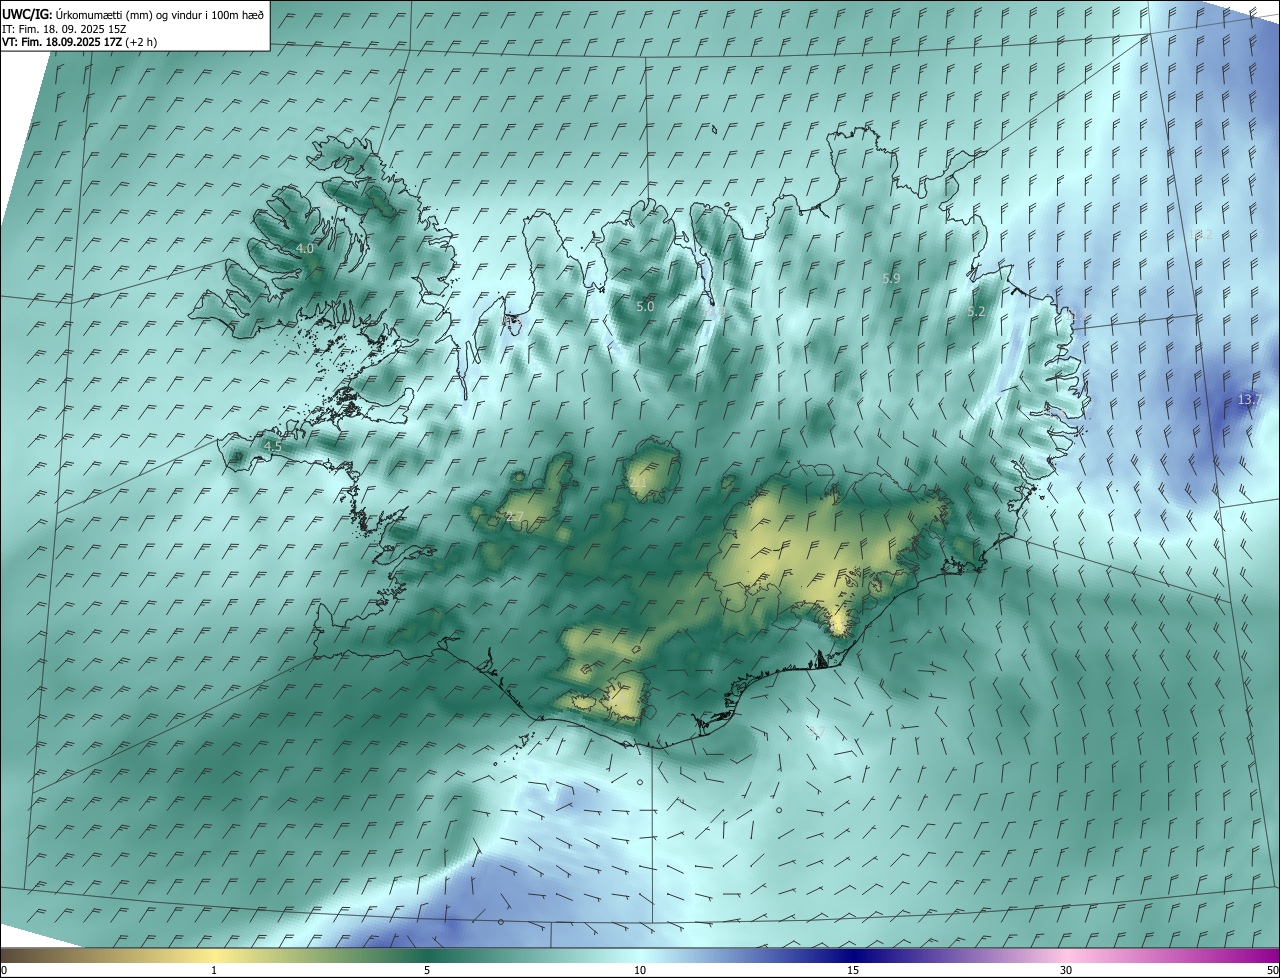Click the 30 tick on the color scale
This screenshot has height=978, width=1280.
coord(1066,970)
